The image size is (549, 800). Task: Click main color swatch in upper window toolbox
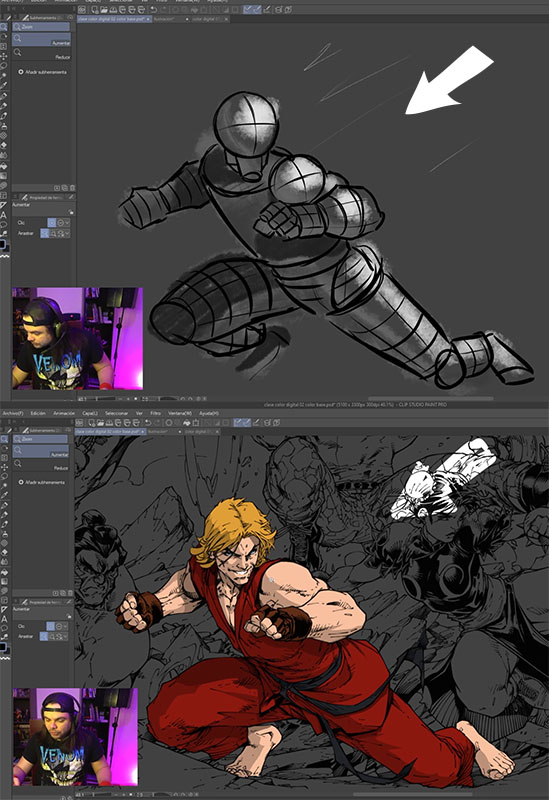[3, 244]
